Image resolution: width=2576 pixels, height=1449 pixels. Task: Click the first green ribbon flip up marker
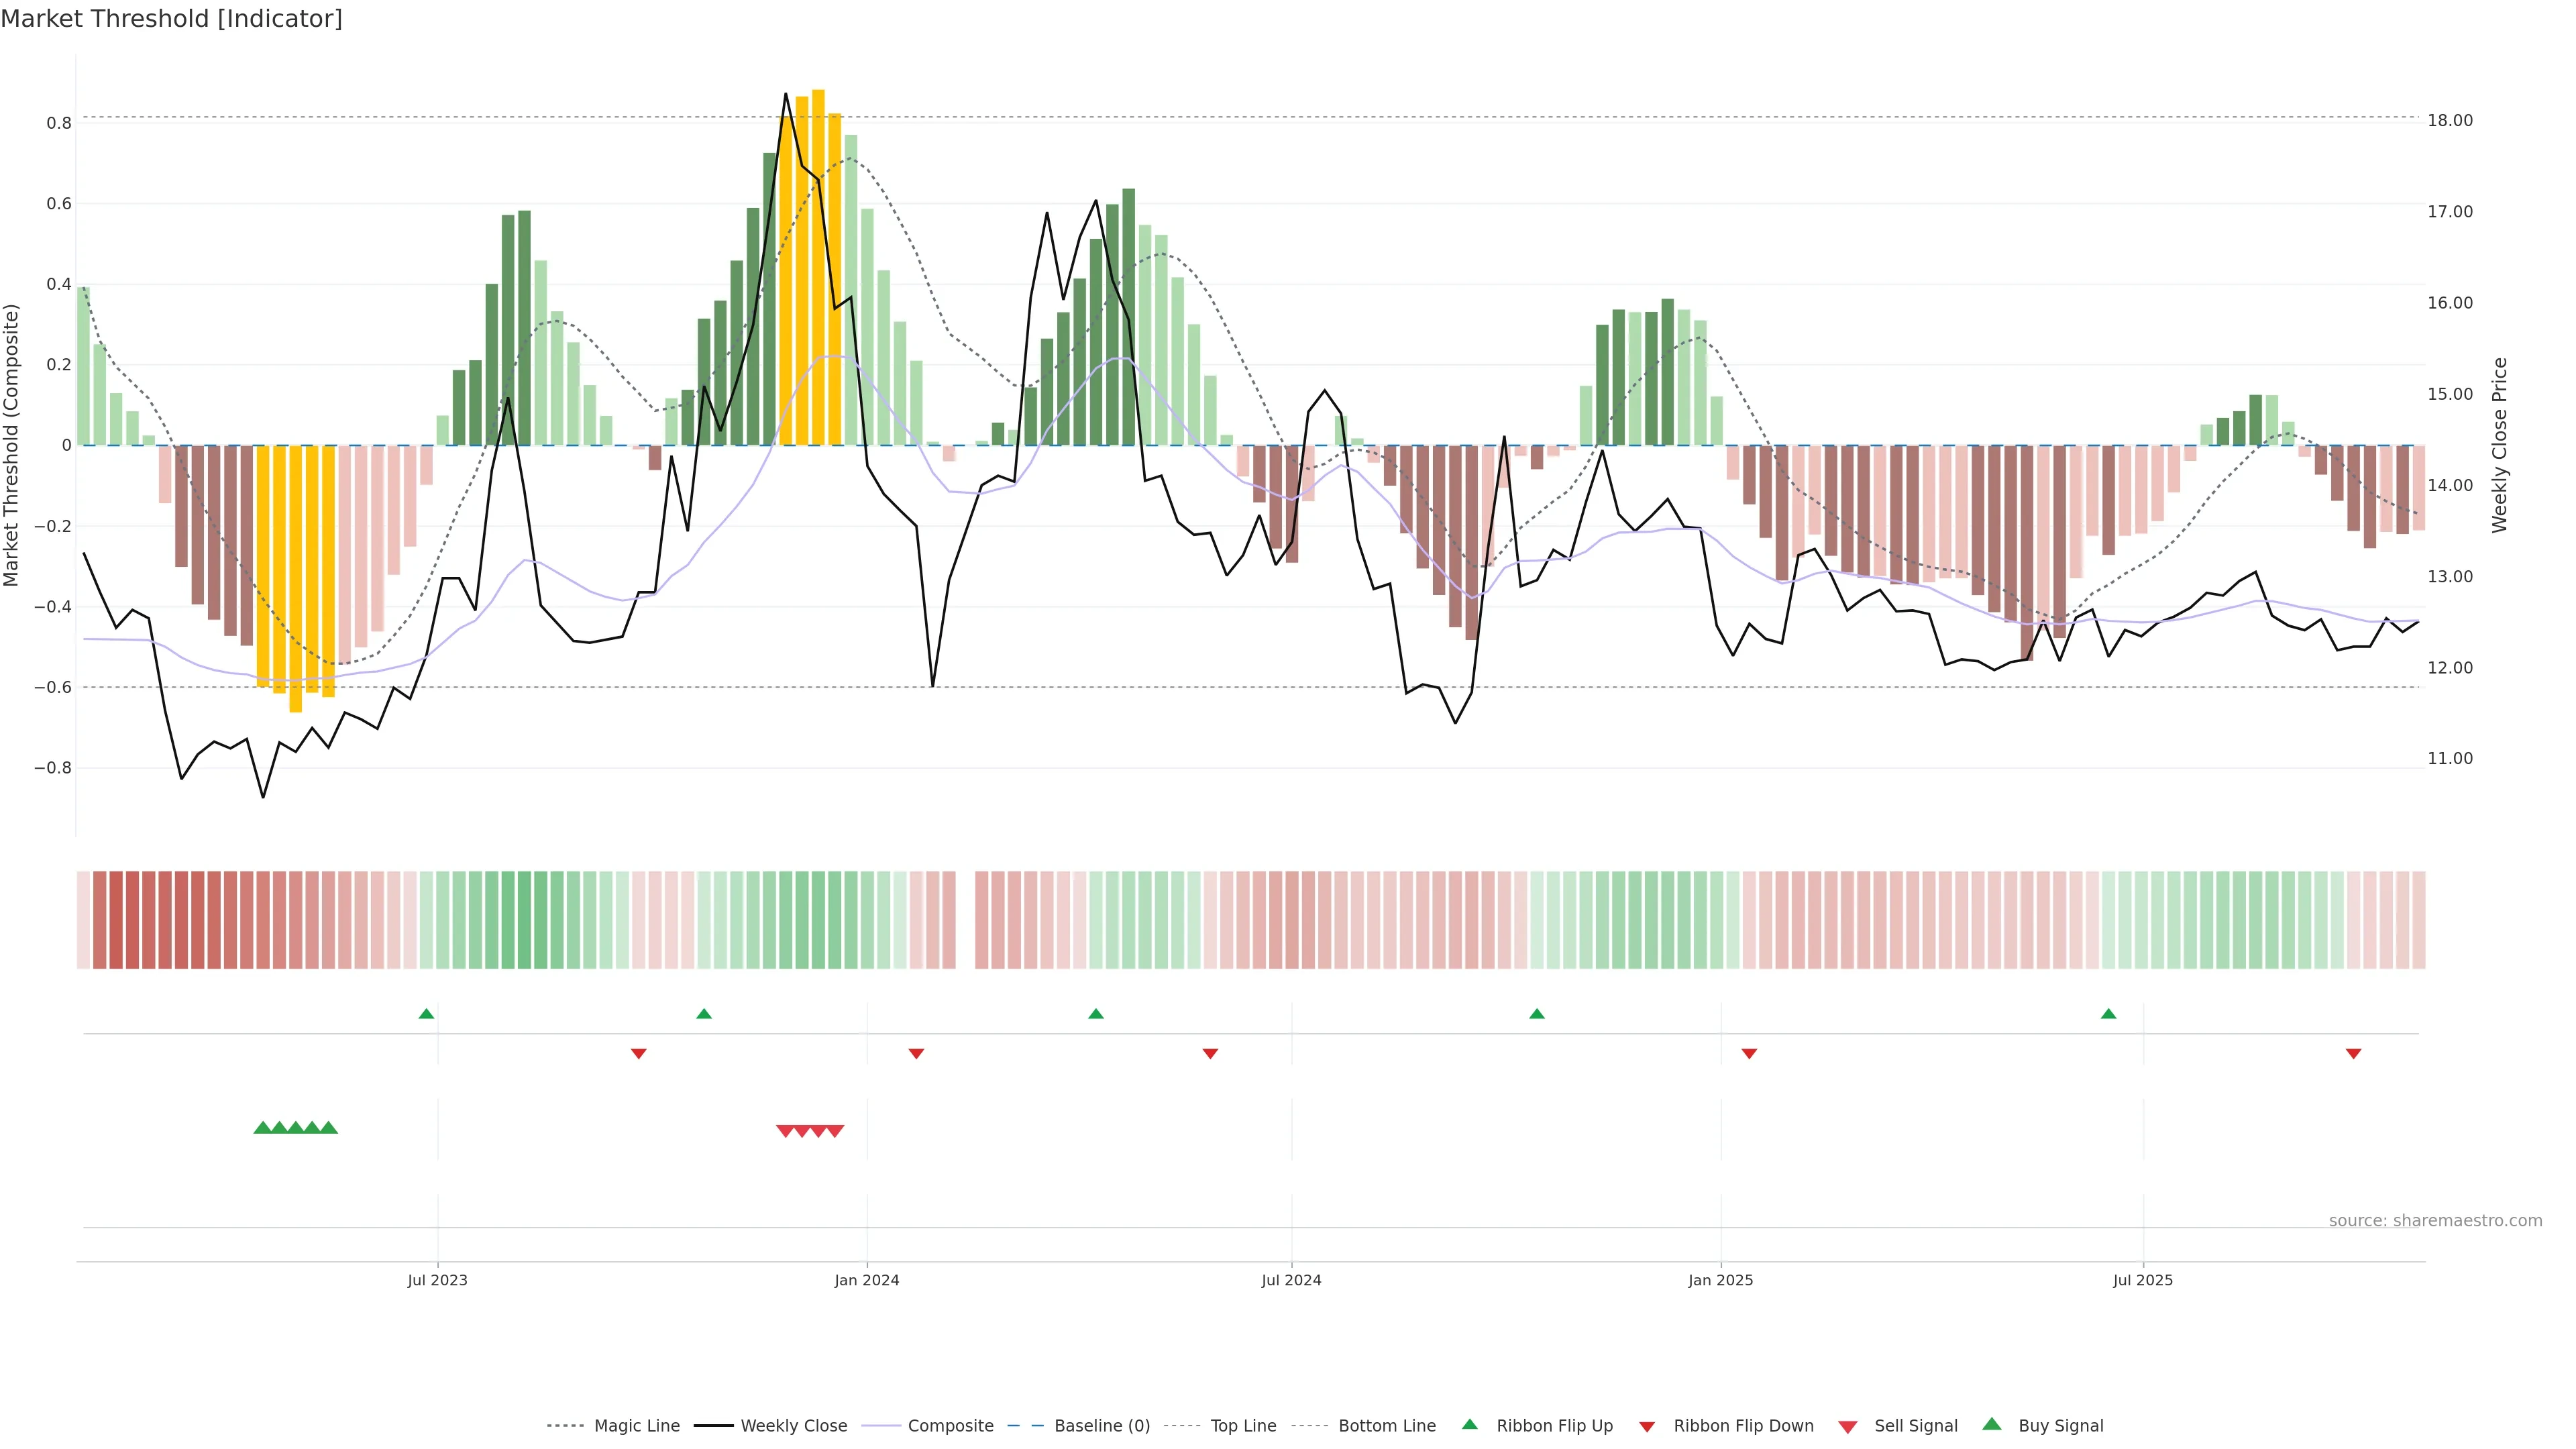coord(426,1014)
